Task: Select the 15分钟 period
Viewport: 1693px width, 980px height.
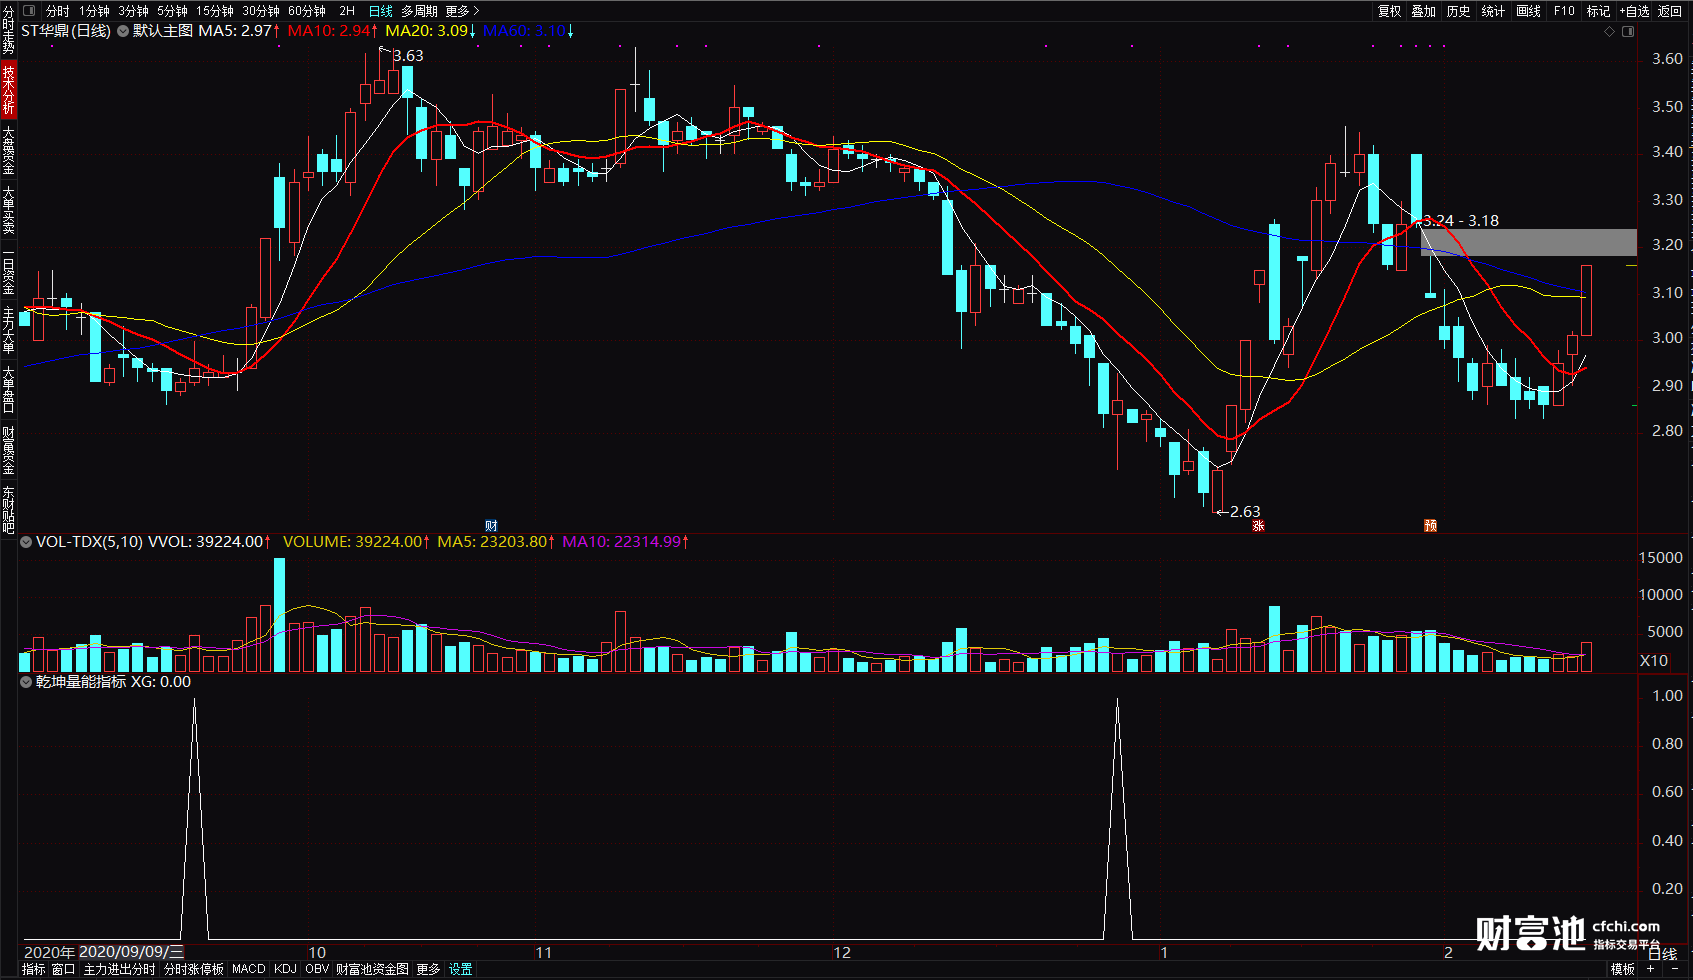Action: [215, 11]
